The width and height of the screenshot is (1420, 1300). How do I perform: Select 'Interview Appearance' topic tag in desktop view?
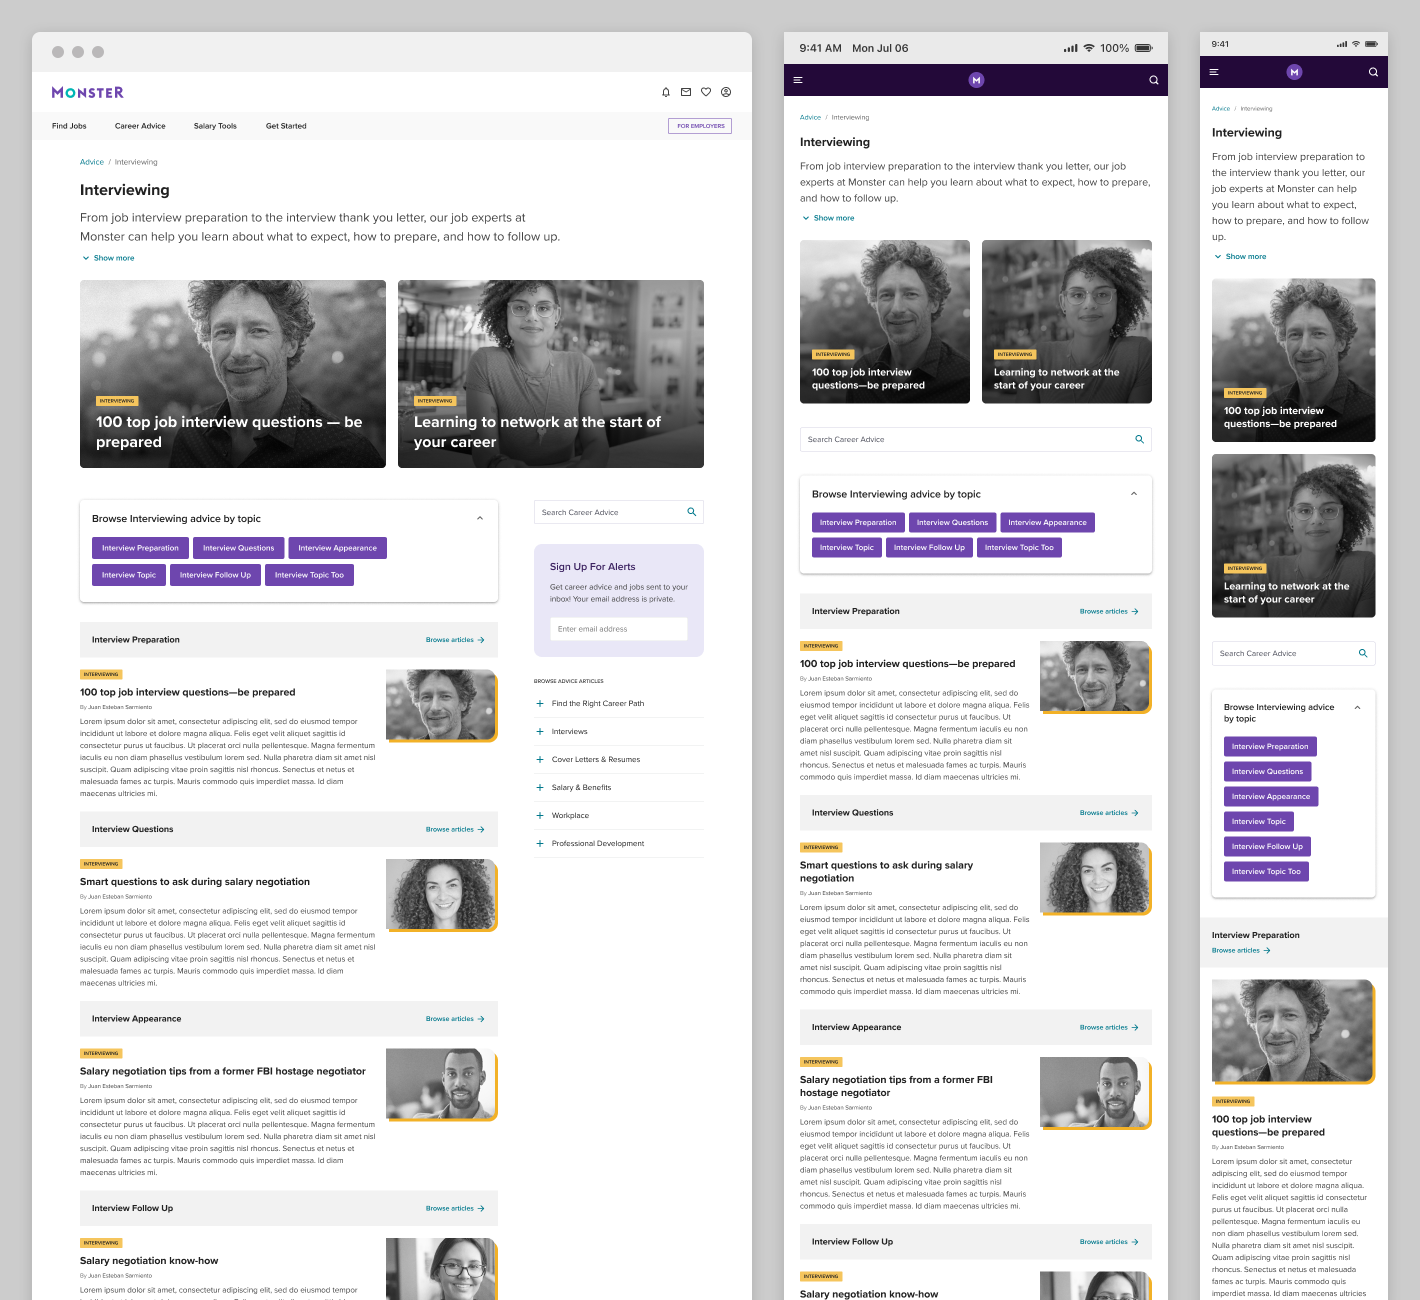337,548
